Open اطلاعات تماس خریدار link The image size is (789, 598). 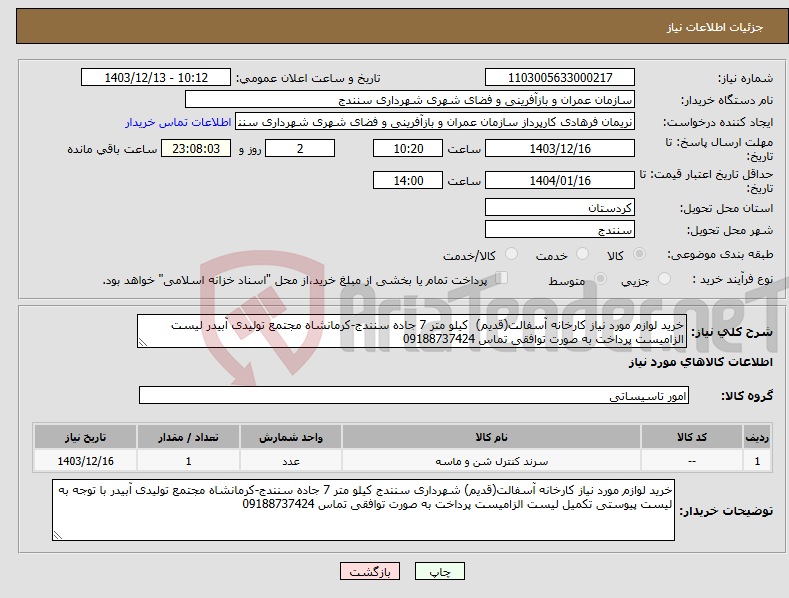pyautogui.click(x=178, y=122)
